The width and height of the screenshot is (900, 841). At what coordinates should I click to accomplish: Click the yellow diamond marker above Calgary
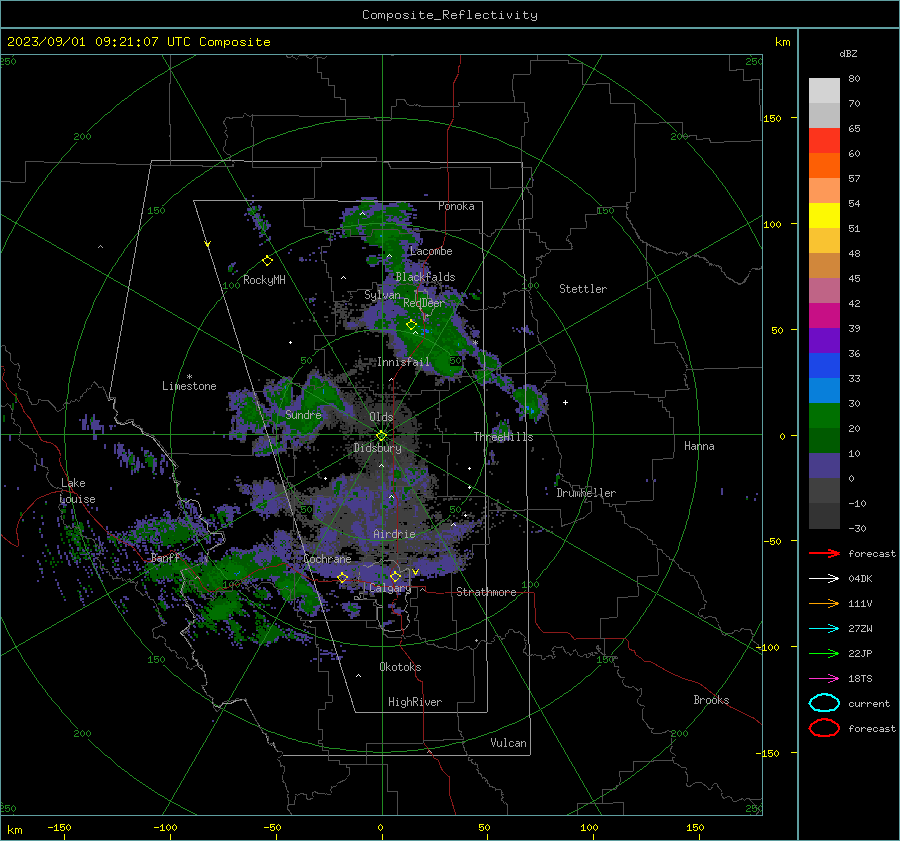coord(395,576)
